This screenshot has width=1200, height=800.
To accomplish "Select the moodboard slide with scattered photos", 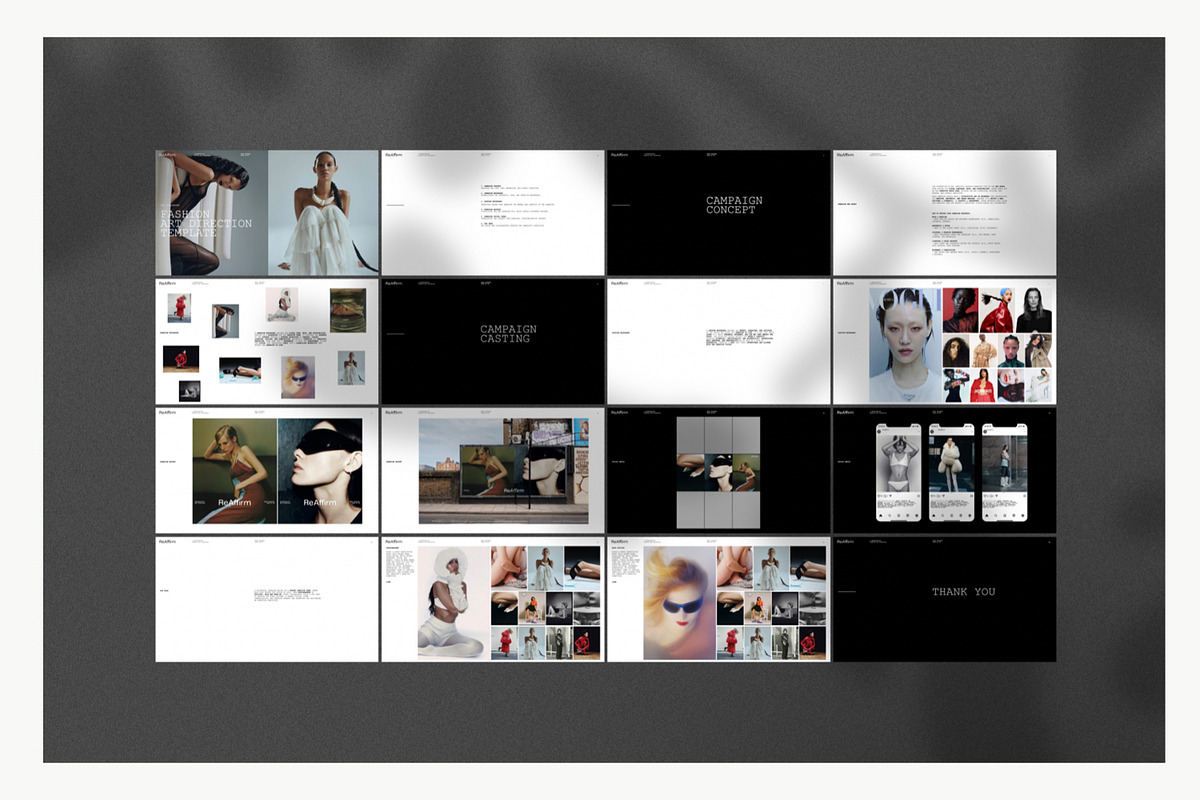I will (x=267, y=341).
